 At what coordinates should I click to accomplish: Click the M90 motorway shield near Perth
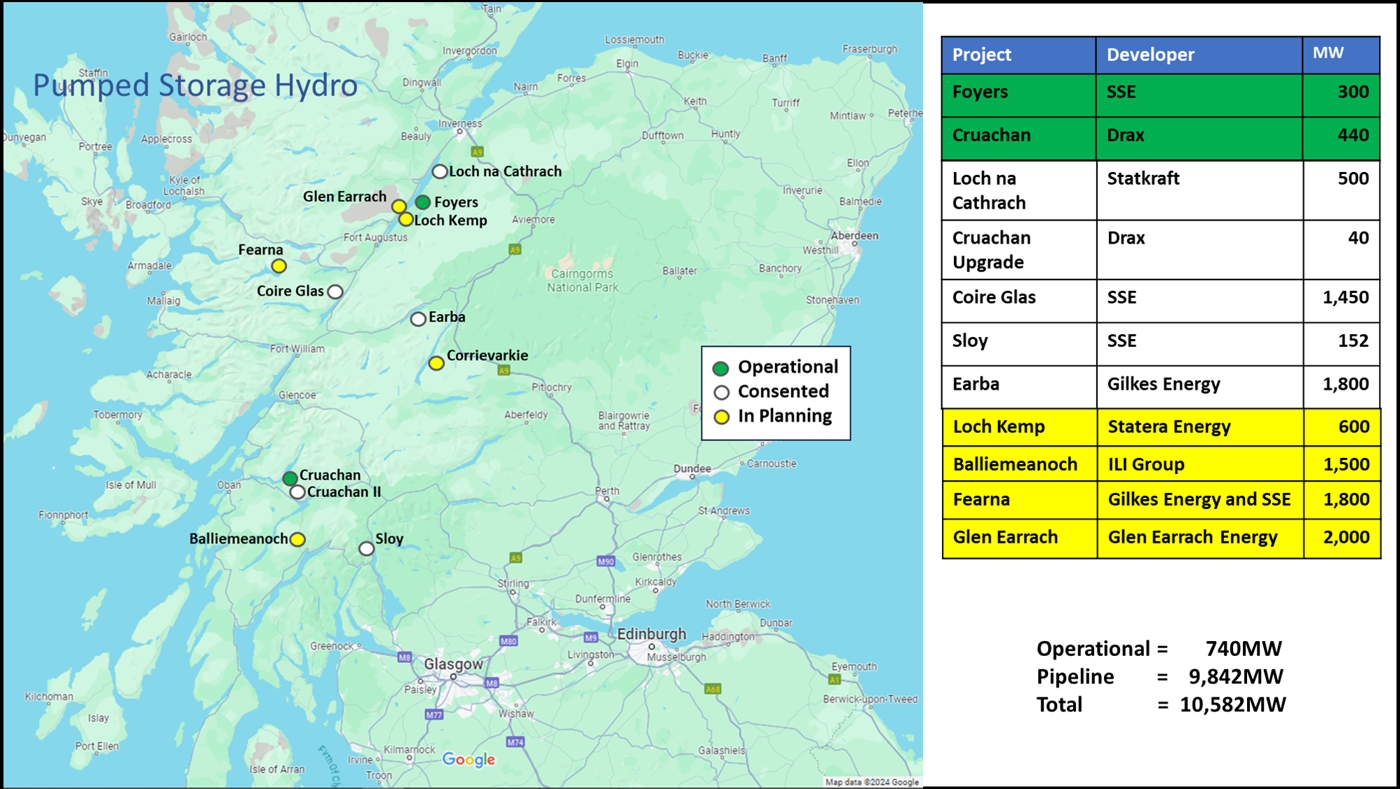(606, 562)
